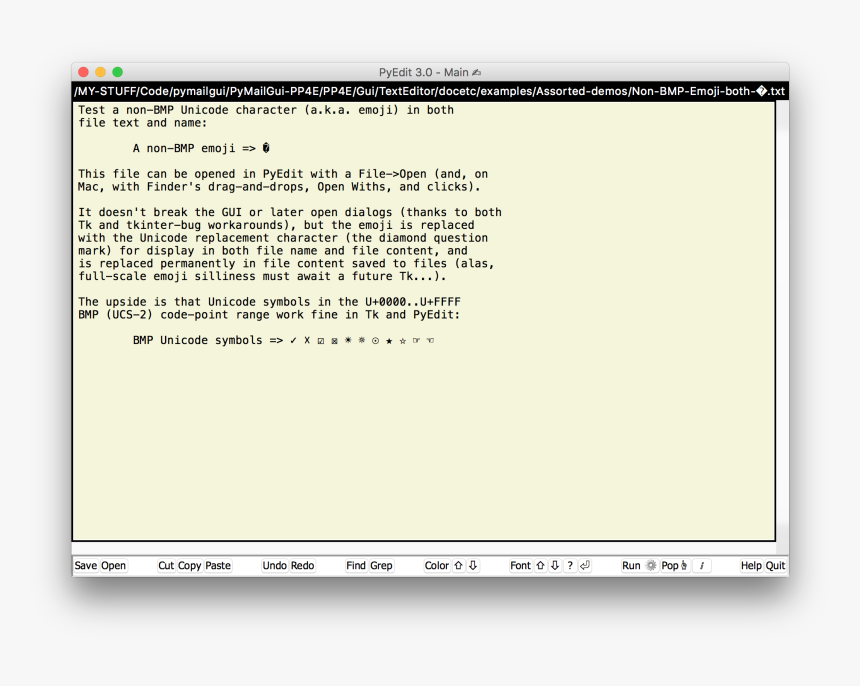
Task: Click the Font button
Action: (x=520, y=565)
